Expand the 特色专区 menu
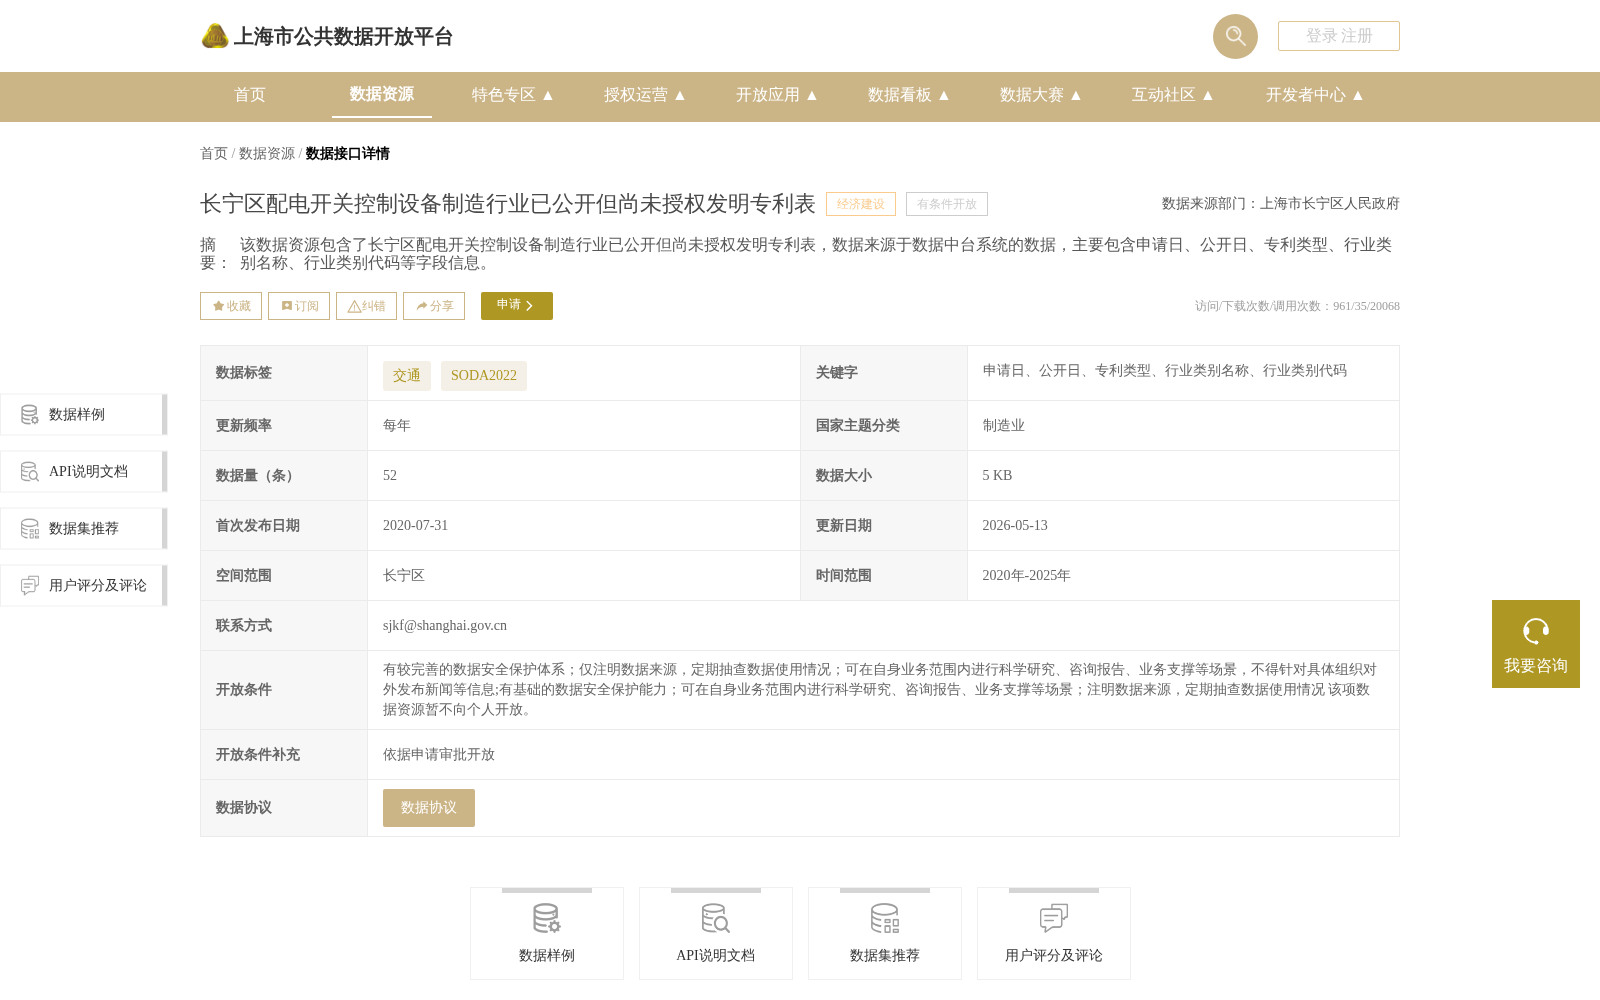Screen dimensions: 1600x1000 click(x=513, y=95)
